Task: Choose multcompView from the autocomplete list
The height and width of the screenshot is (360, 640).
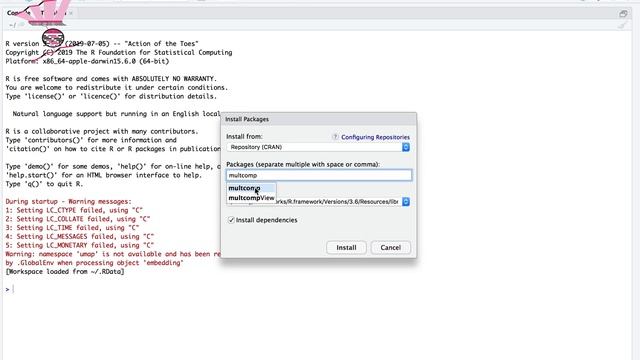Action: click(251, 198)
